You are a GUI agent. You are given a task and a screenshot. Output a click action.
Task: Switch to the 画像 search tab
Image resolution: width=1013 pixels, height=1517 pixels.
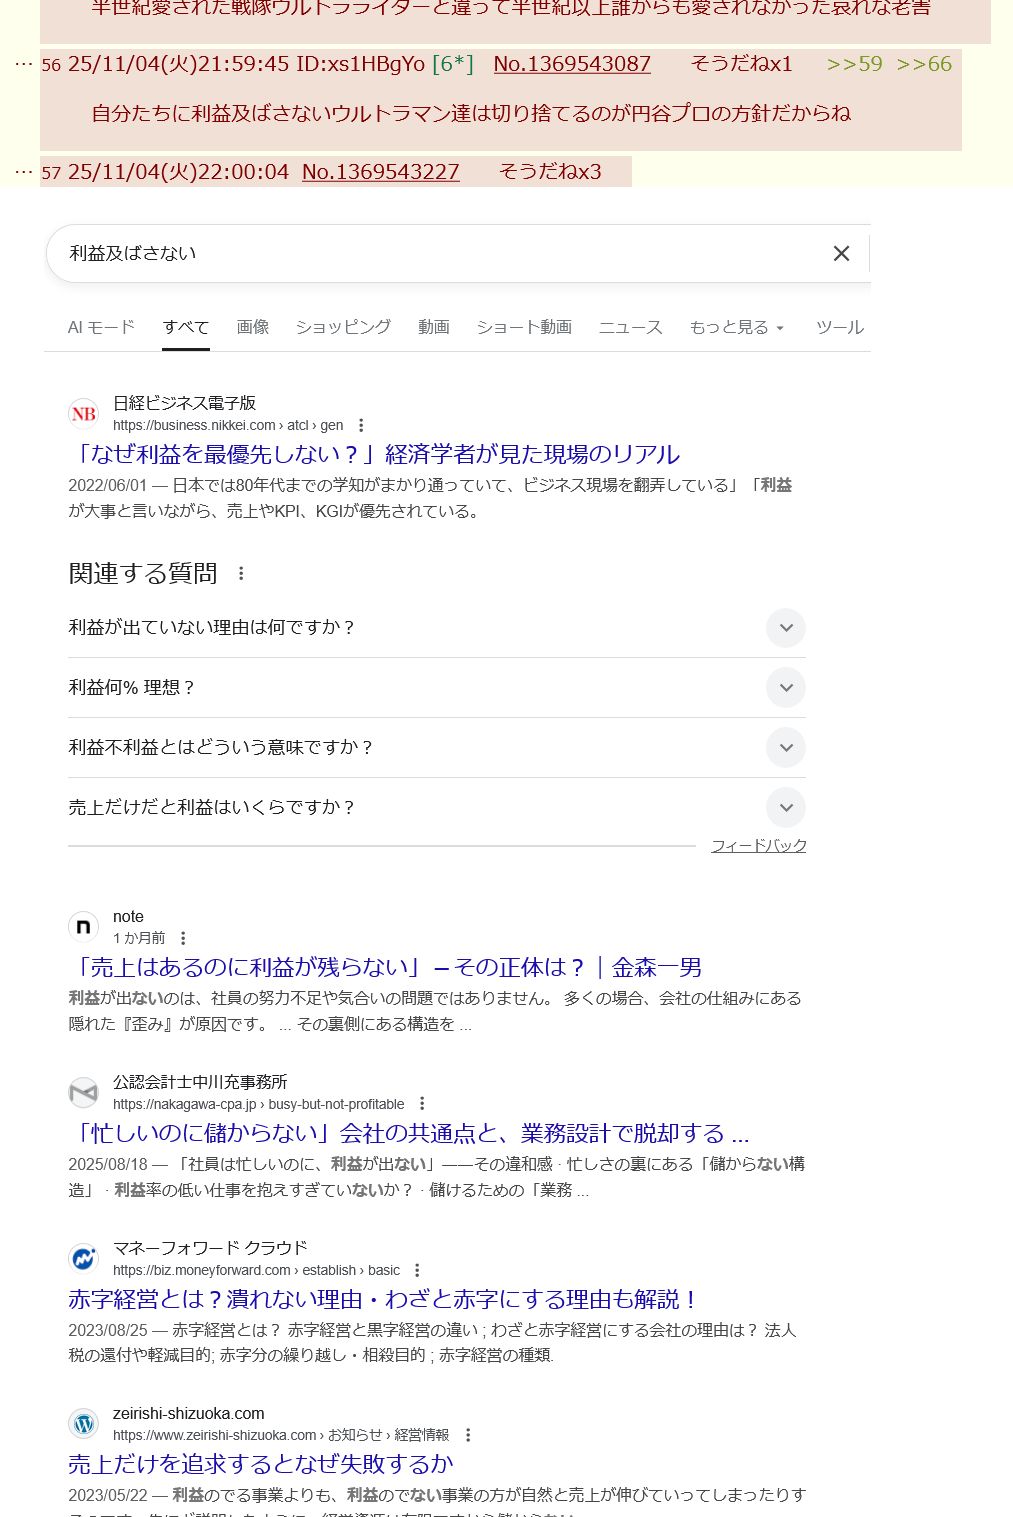pos(253,328)
